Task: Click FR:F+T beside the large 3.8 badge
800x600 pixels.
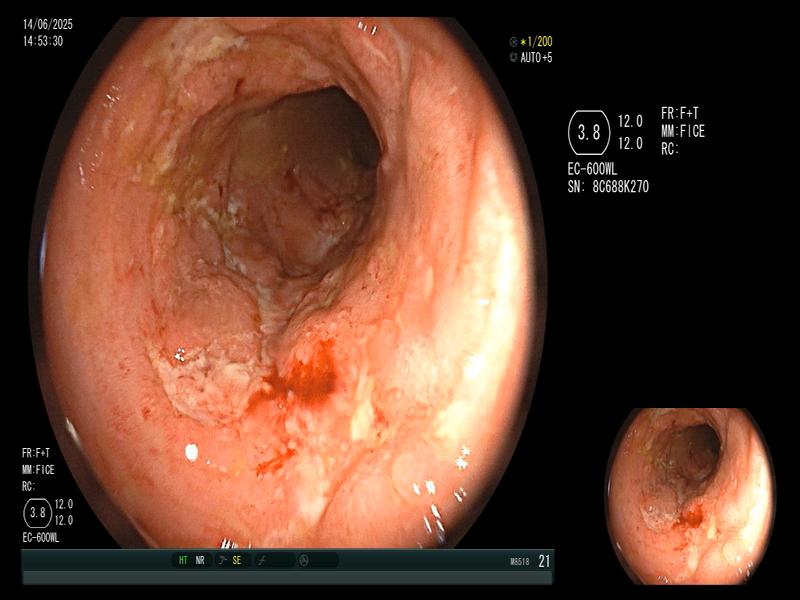Action: pos(680,113)
